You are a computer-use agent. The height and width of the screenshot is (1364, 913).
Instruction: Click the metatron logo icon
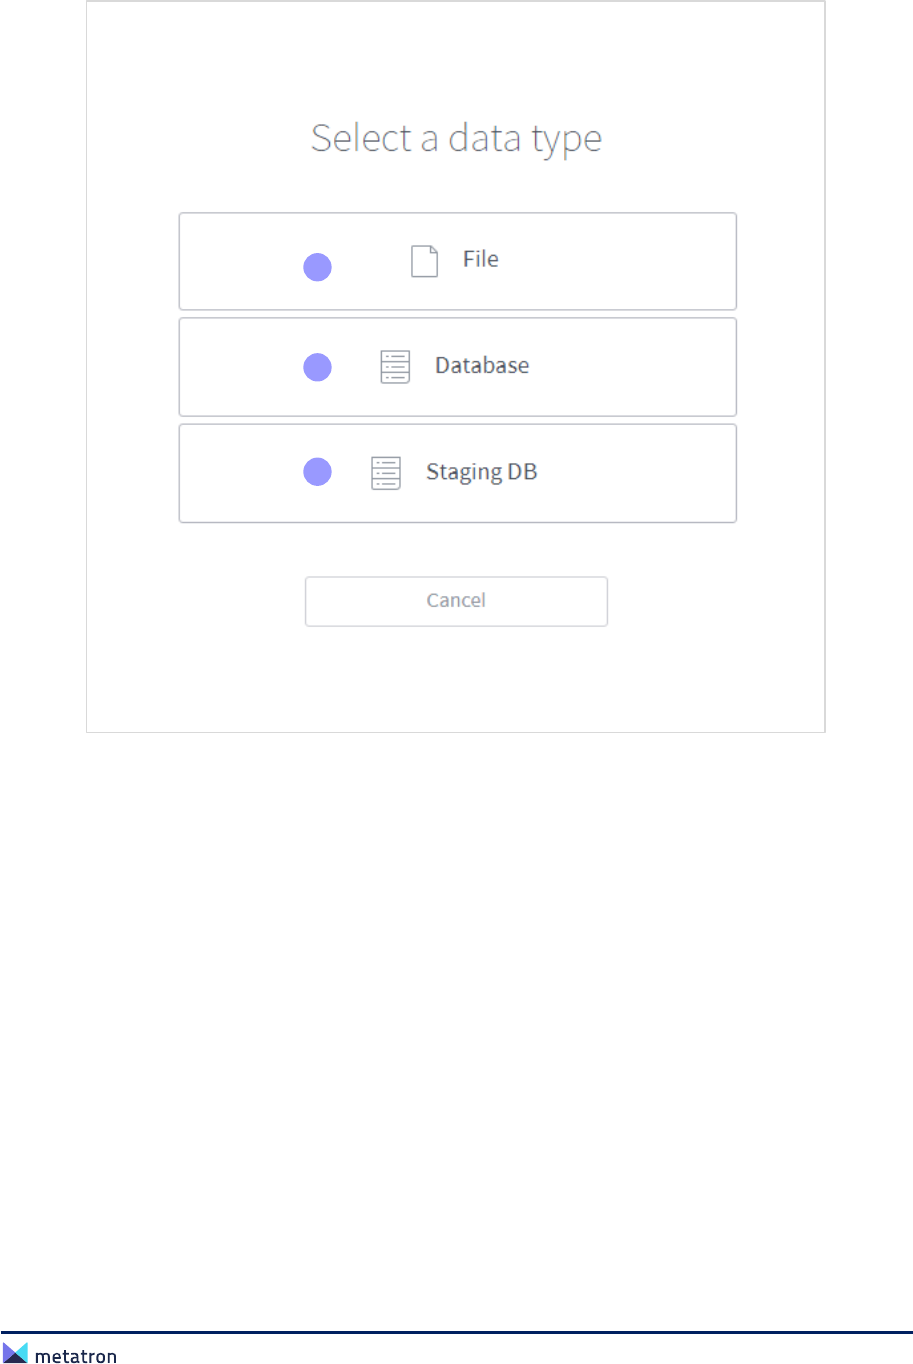coord(15,1353)
